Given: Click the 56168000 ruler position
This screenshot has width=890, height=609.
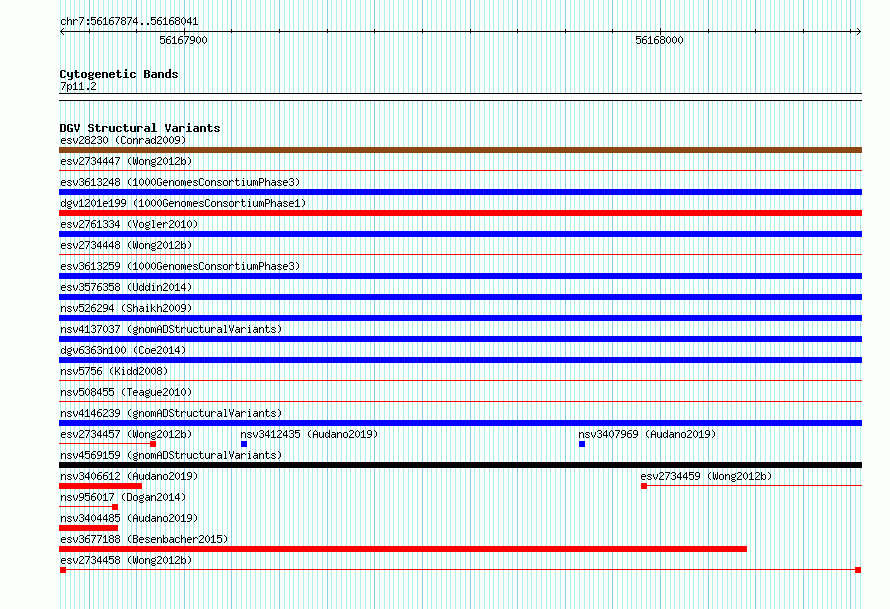Looking at the screenshot, I should pos(660,40).
